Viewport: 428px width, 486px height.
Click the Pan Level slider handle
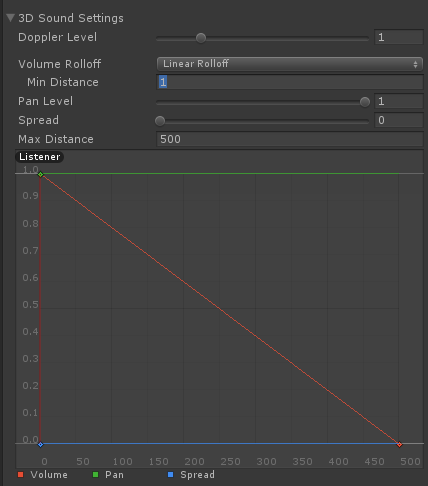365,102
